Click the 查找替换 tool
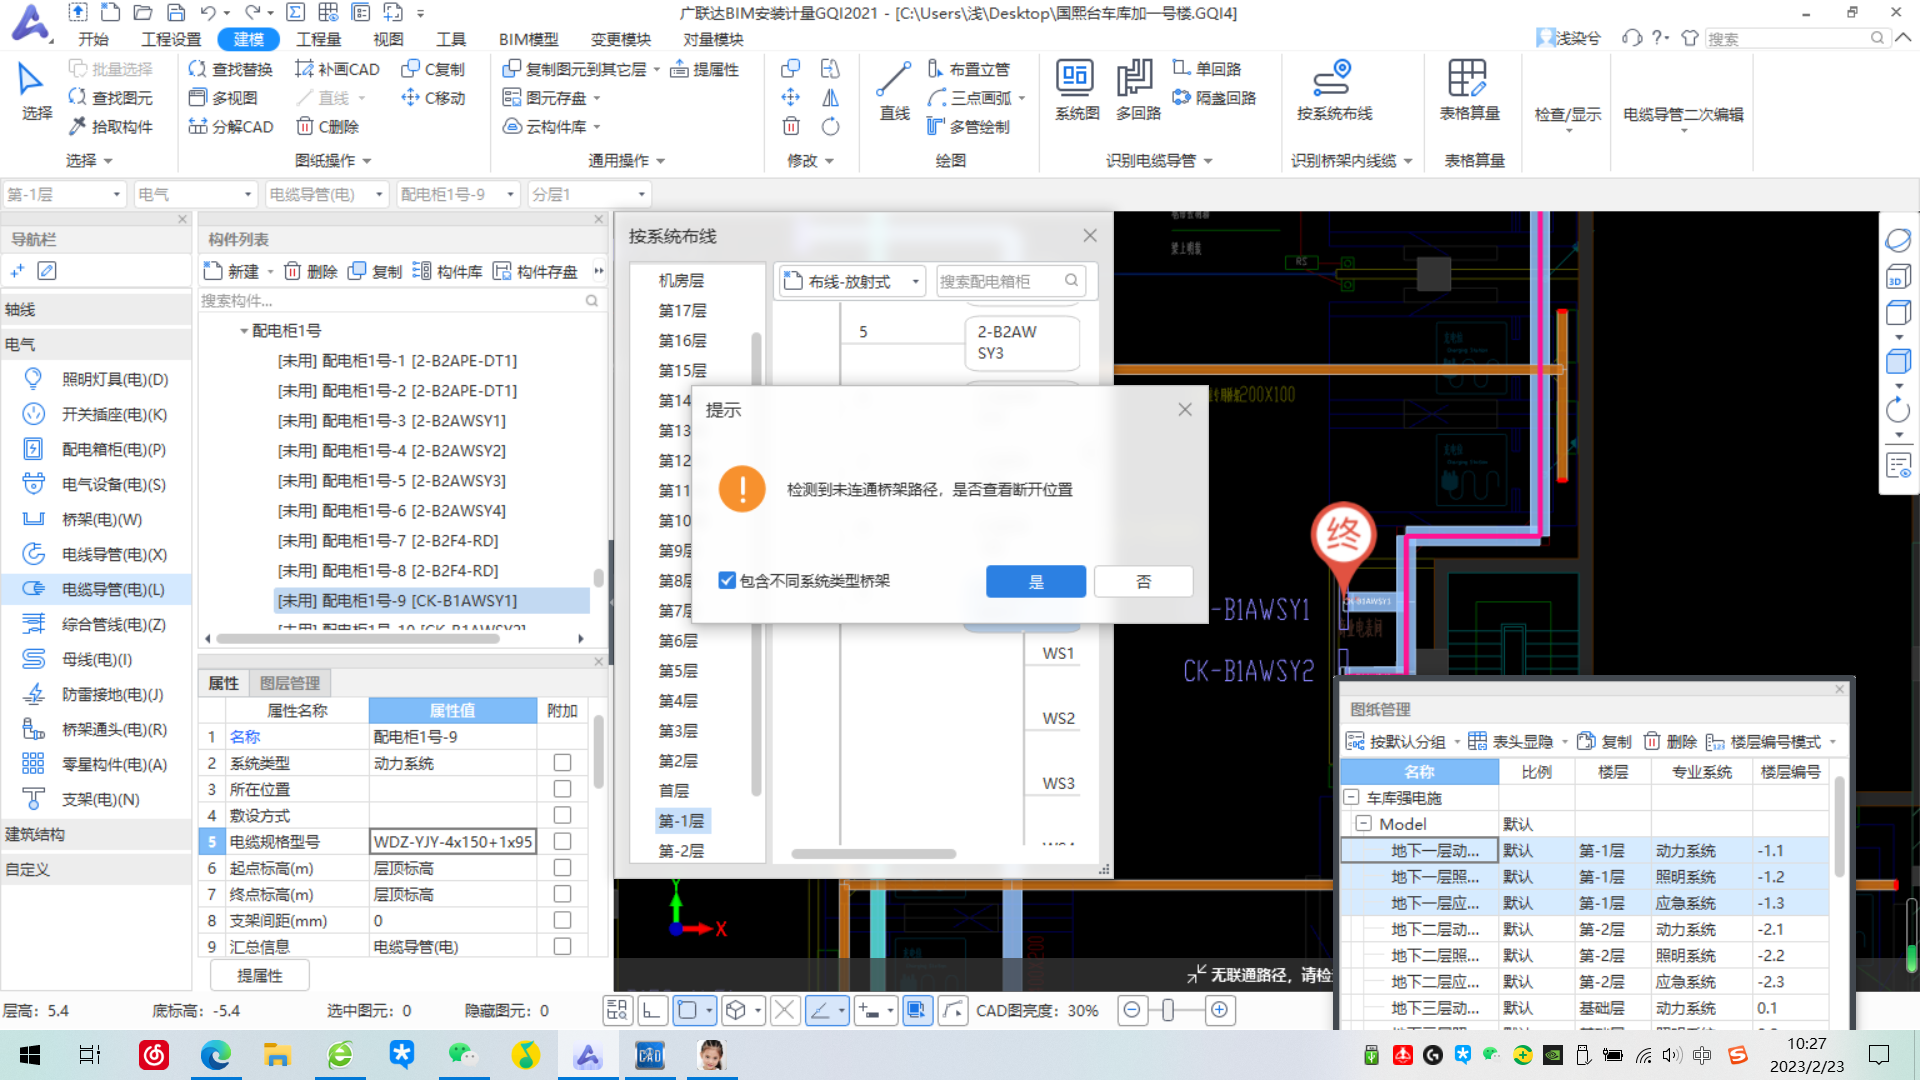Screen dimensions: 1920x1080 230,69
